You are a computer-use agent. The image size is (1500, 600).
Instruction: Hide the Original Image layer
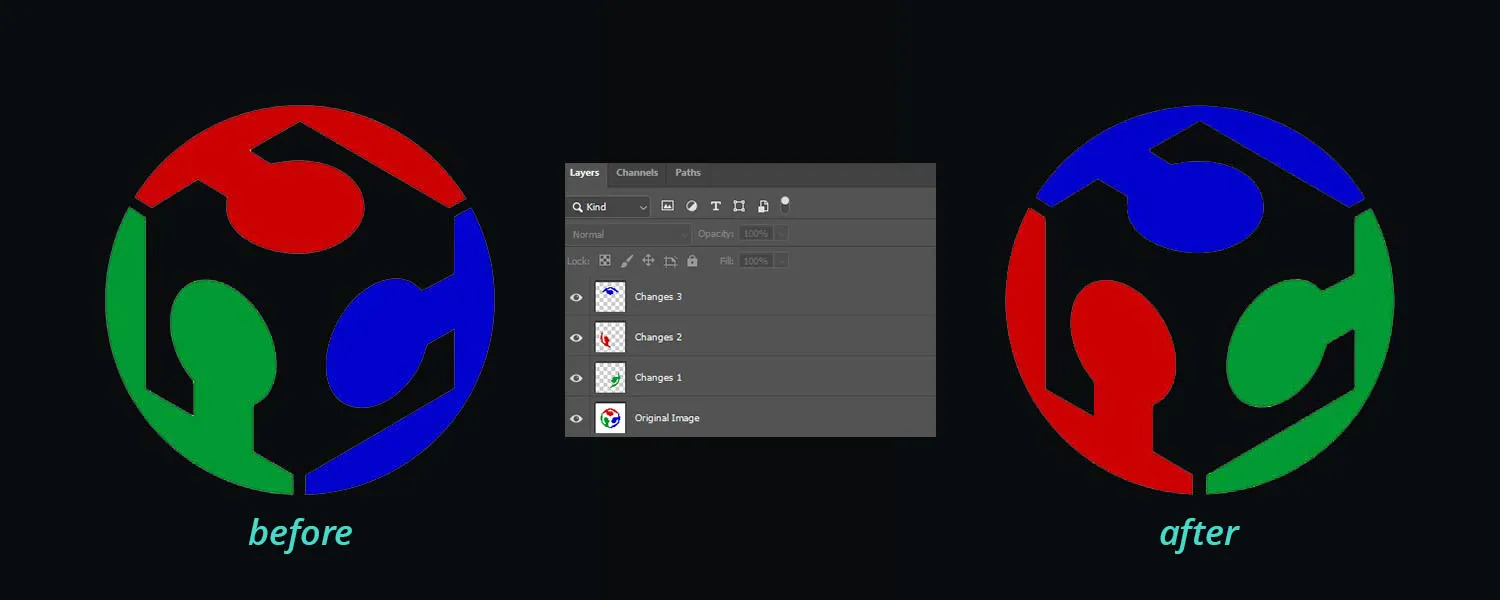coord(576,418)
